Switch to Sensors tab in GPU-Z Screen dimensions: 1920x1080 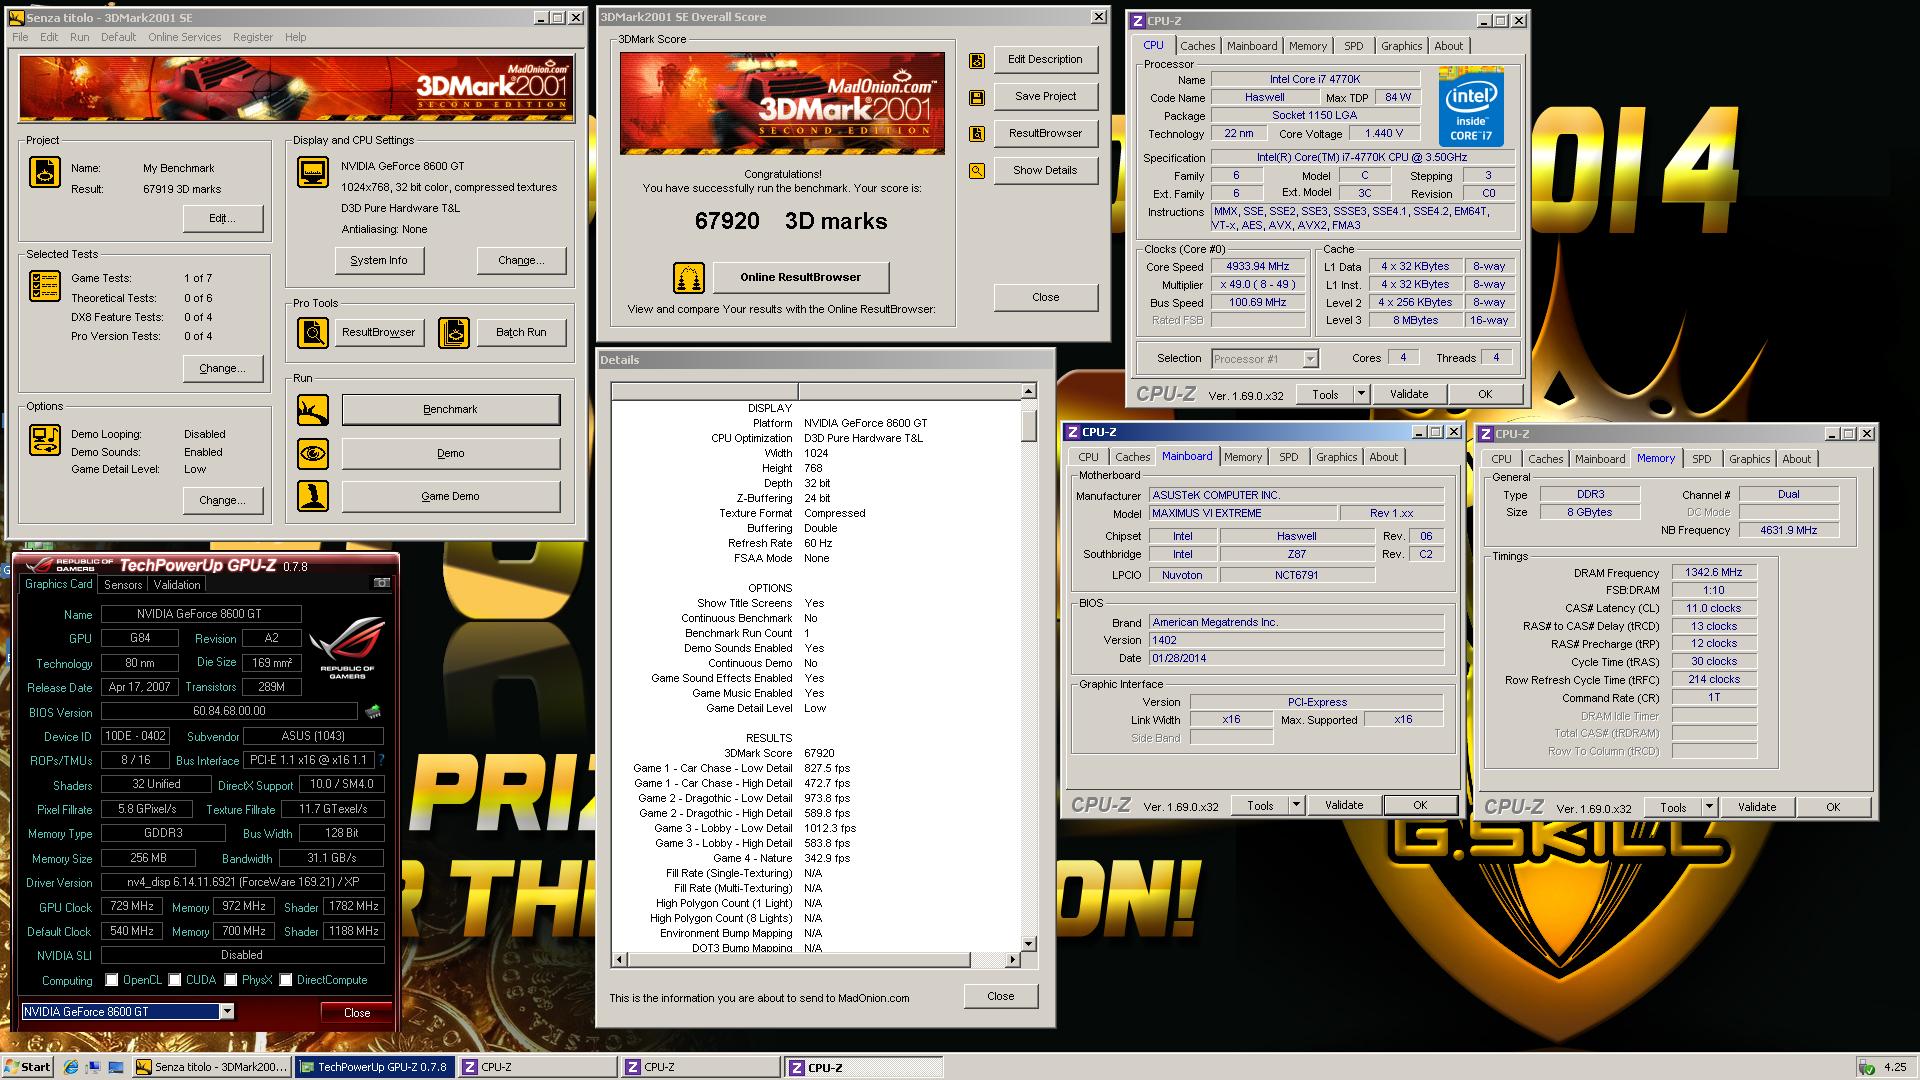pos(123,585)
